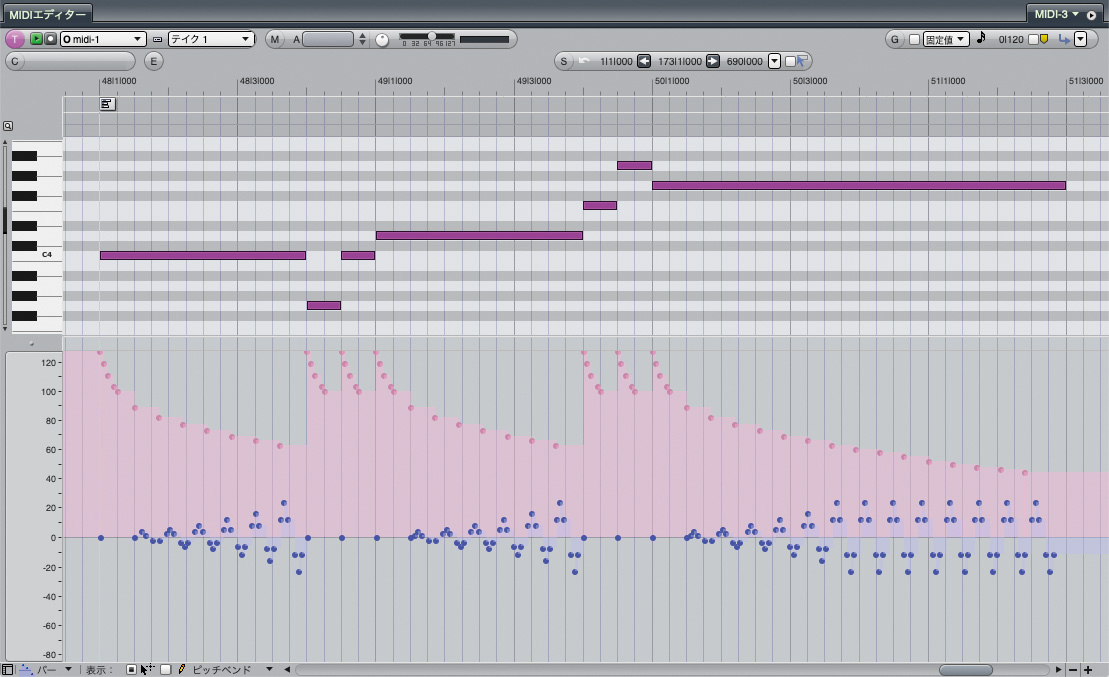
Task: Toggle the checkbox beside 固定値
Action: [x=914, y=40]
